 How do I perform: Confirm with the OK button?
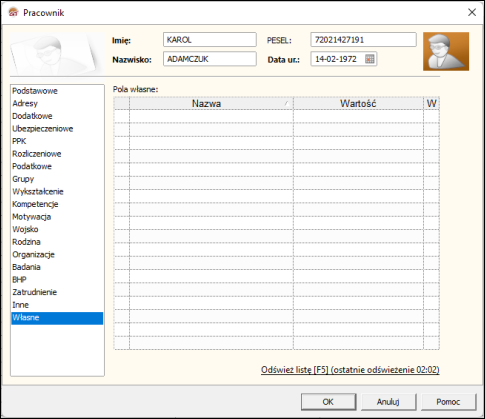[x=328, y=402]
